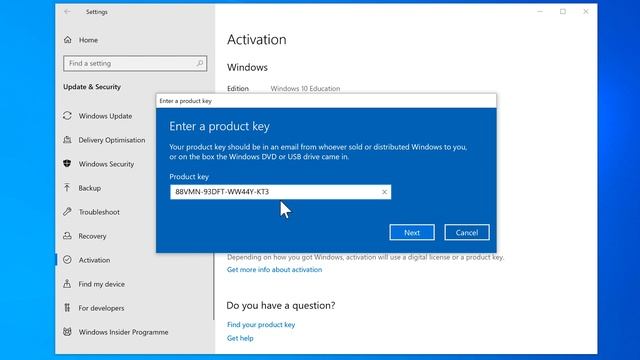Maximize the Settings window

[x=563, y=11]
